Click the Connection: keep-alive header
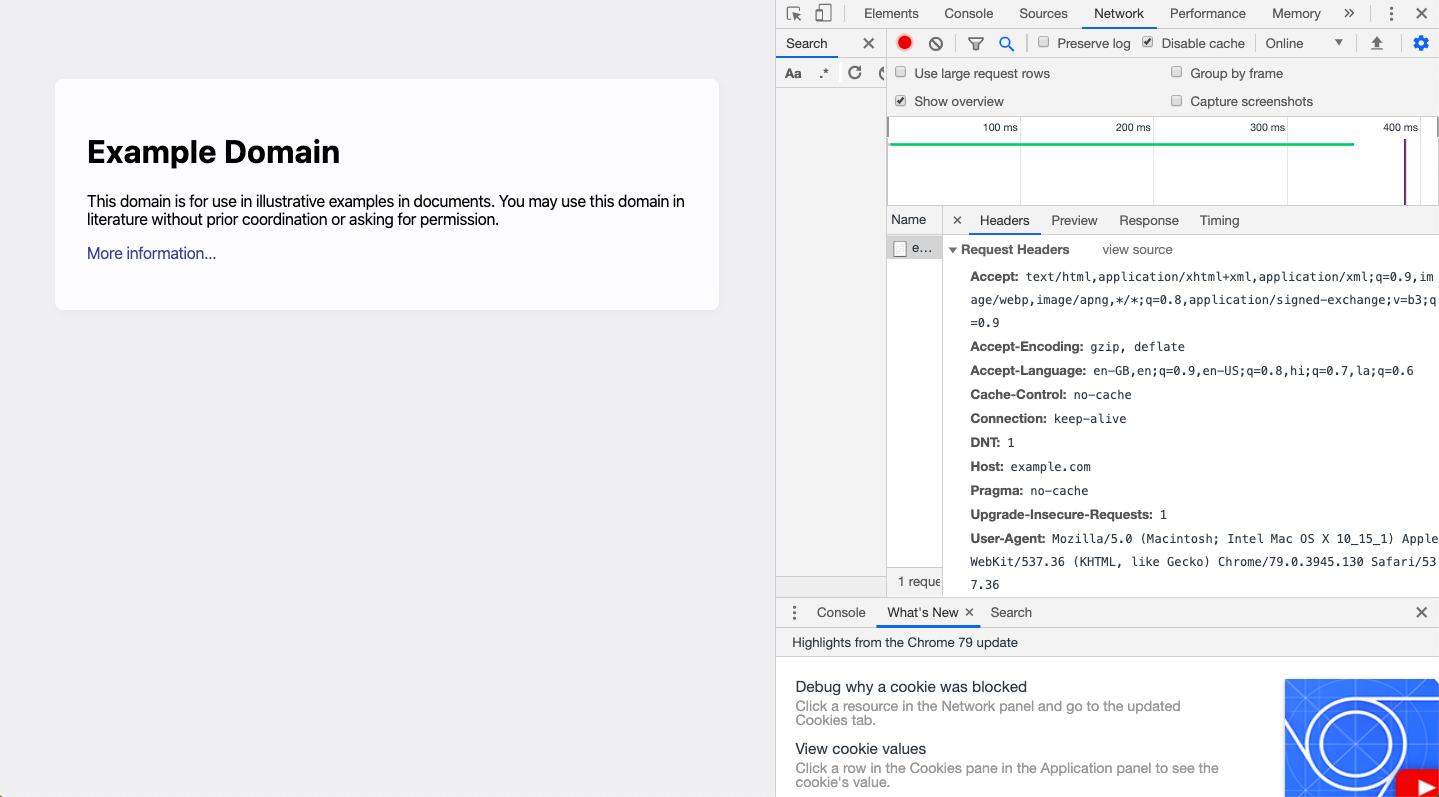The height and width of the screenshot is (797, 1439). click(x=1048, y=419)
